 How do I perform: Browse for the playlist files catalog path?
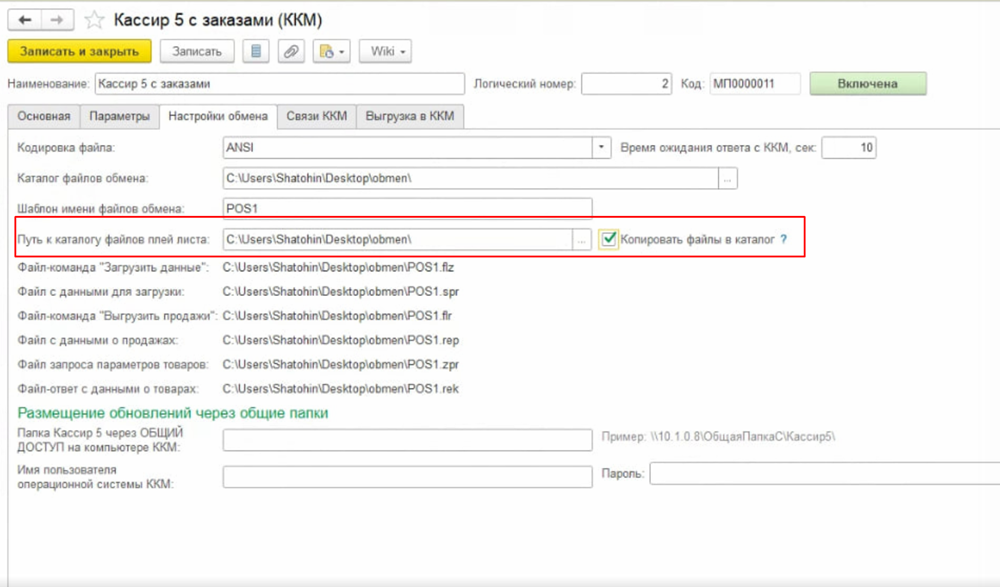coord(582,240)
